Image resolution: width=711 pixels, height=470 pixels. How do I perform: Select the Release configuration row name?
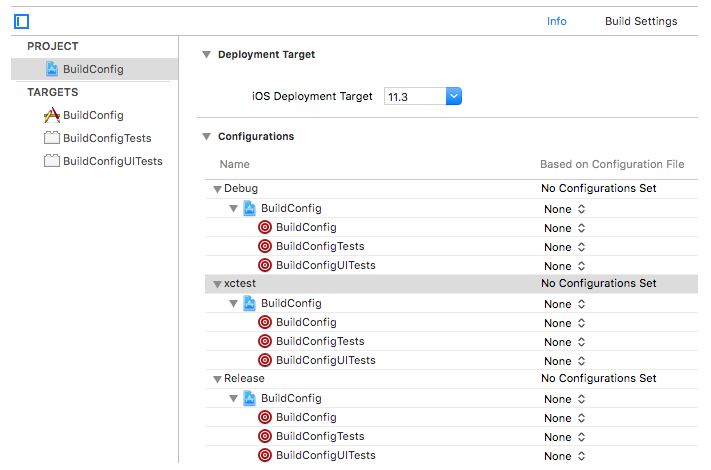coord(245,379)
